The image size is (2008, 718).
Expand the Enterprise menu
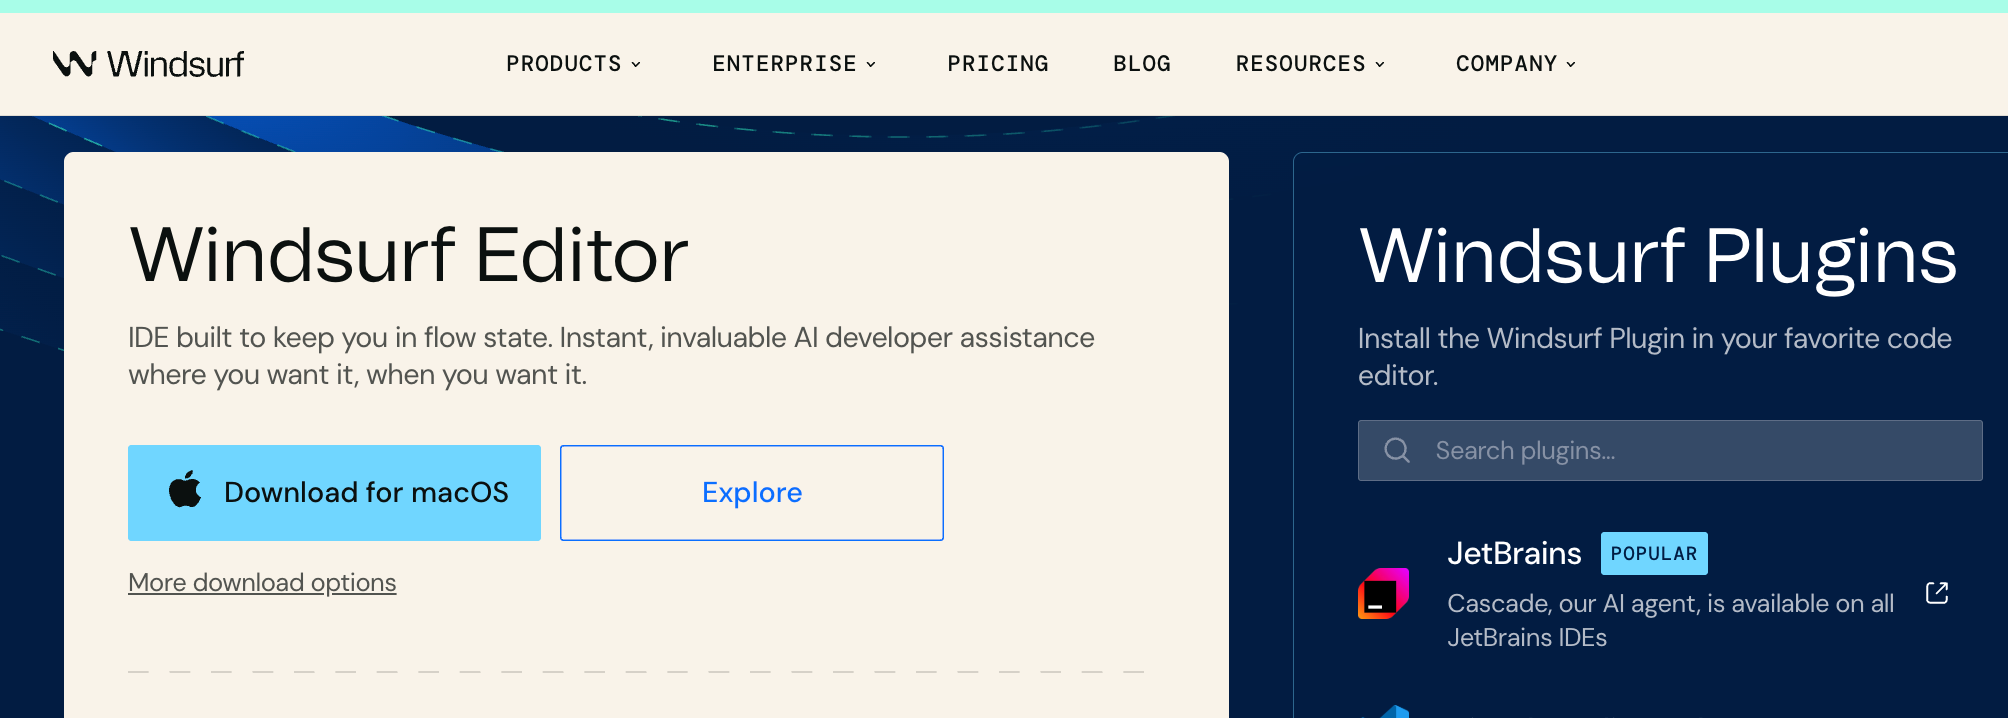[x=794, y=64]
